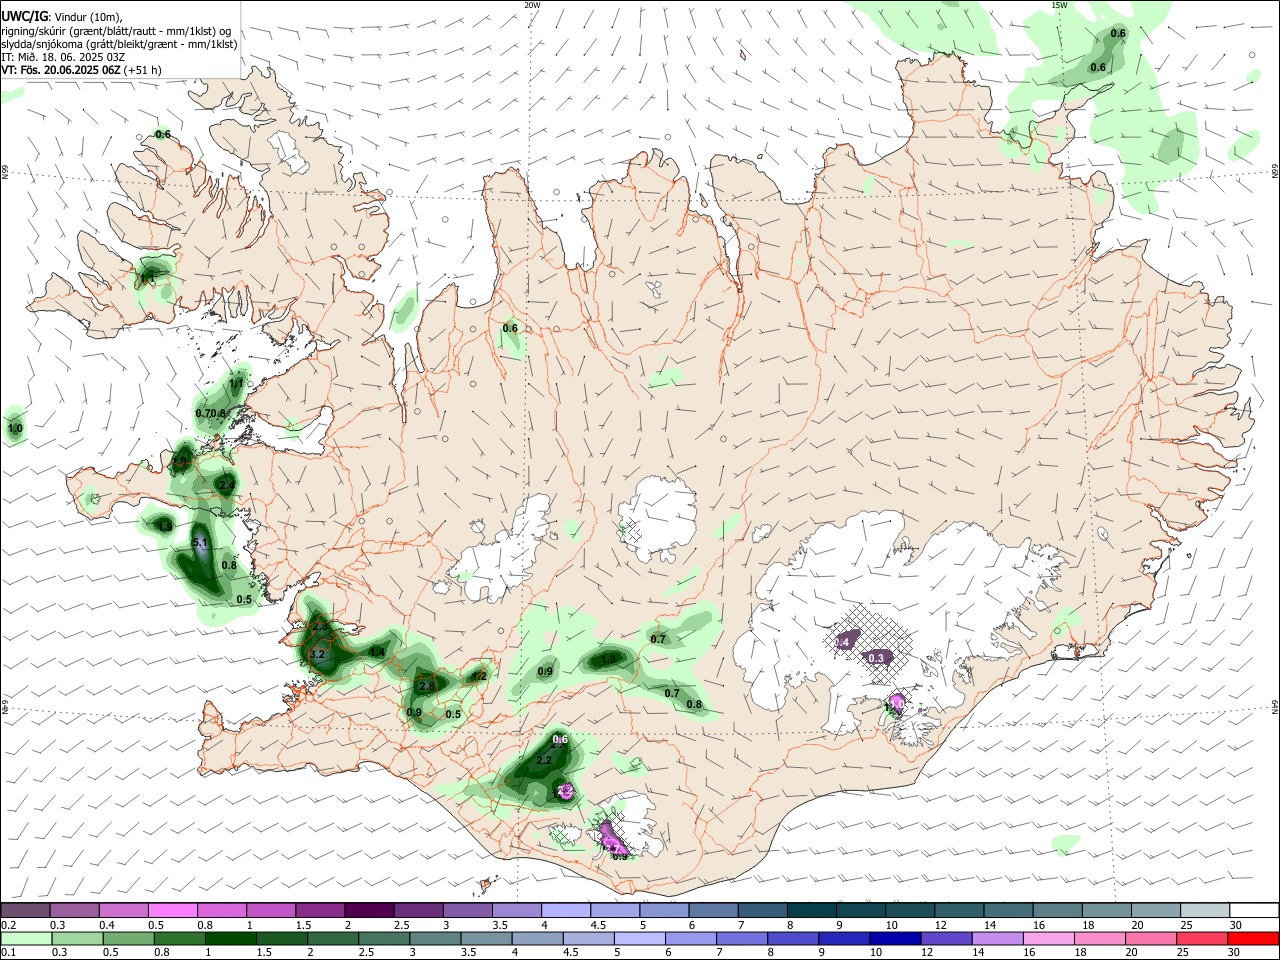This screenshot has width=1280, height=960.
Task: Click the valid time 'VT: Fös. 20.06.2025 06Z (+51 h)'
Action: [x=81, y=70]
